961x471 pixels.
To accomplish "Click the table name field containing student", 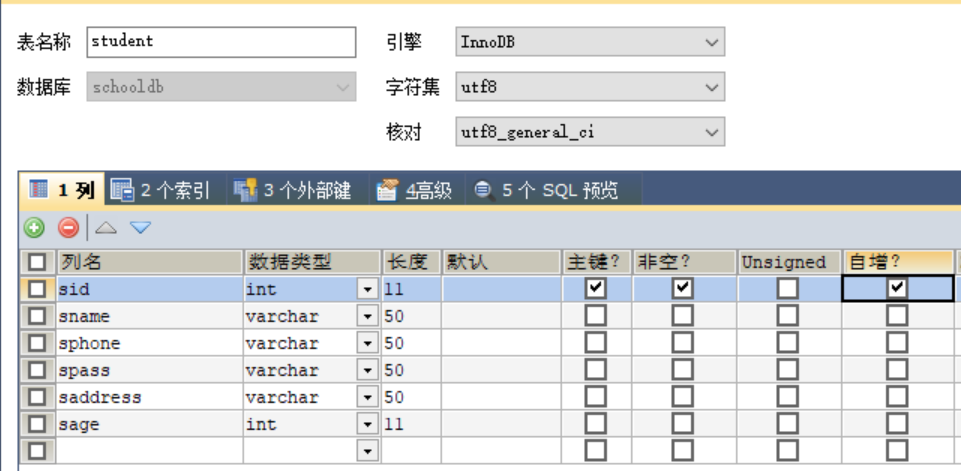I will pyautogui.click(x=221, y=42).
